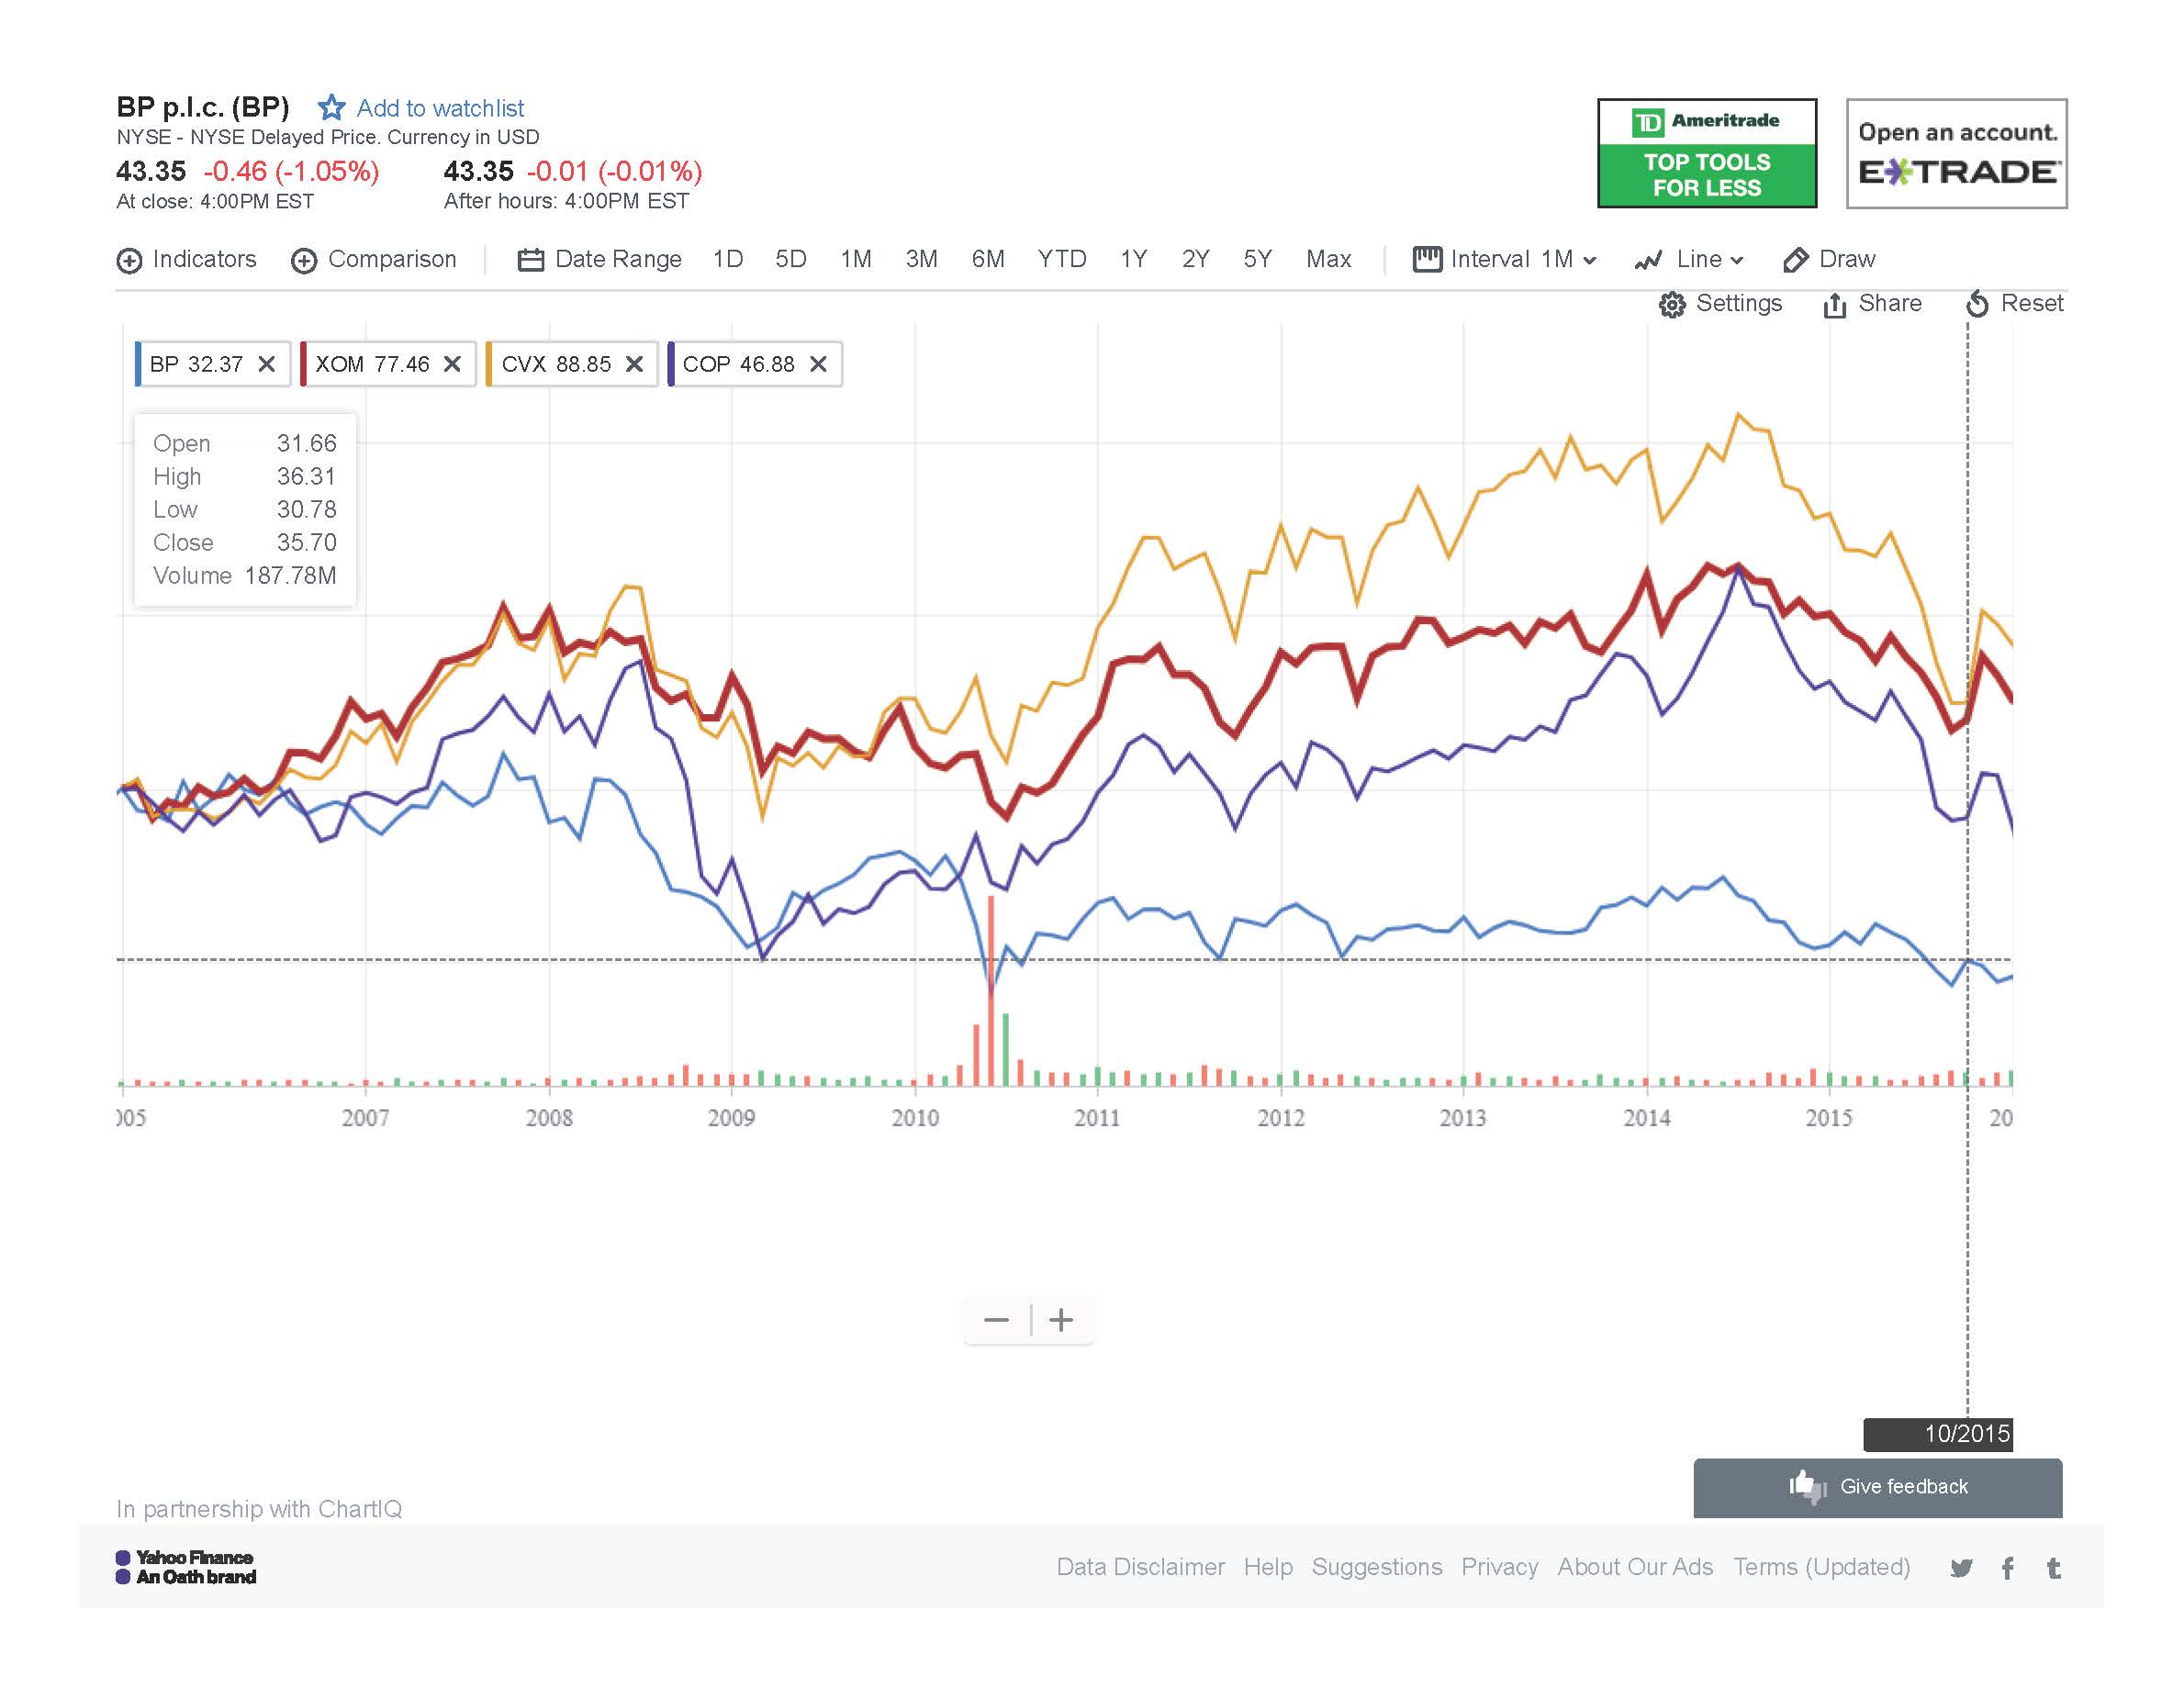Click the Share upload icon
Viewport: 2184px width, 1688px height.
1834,305
